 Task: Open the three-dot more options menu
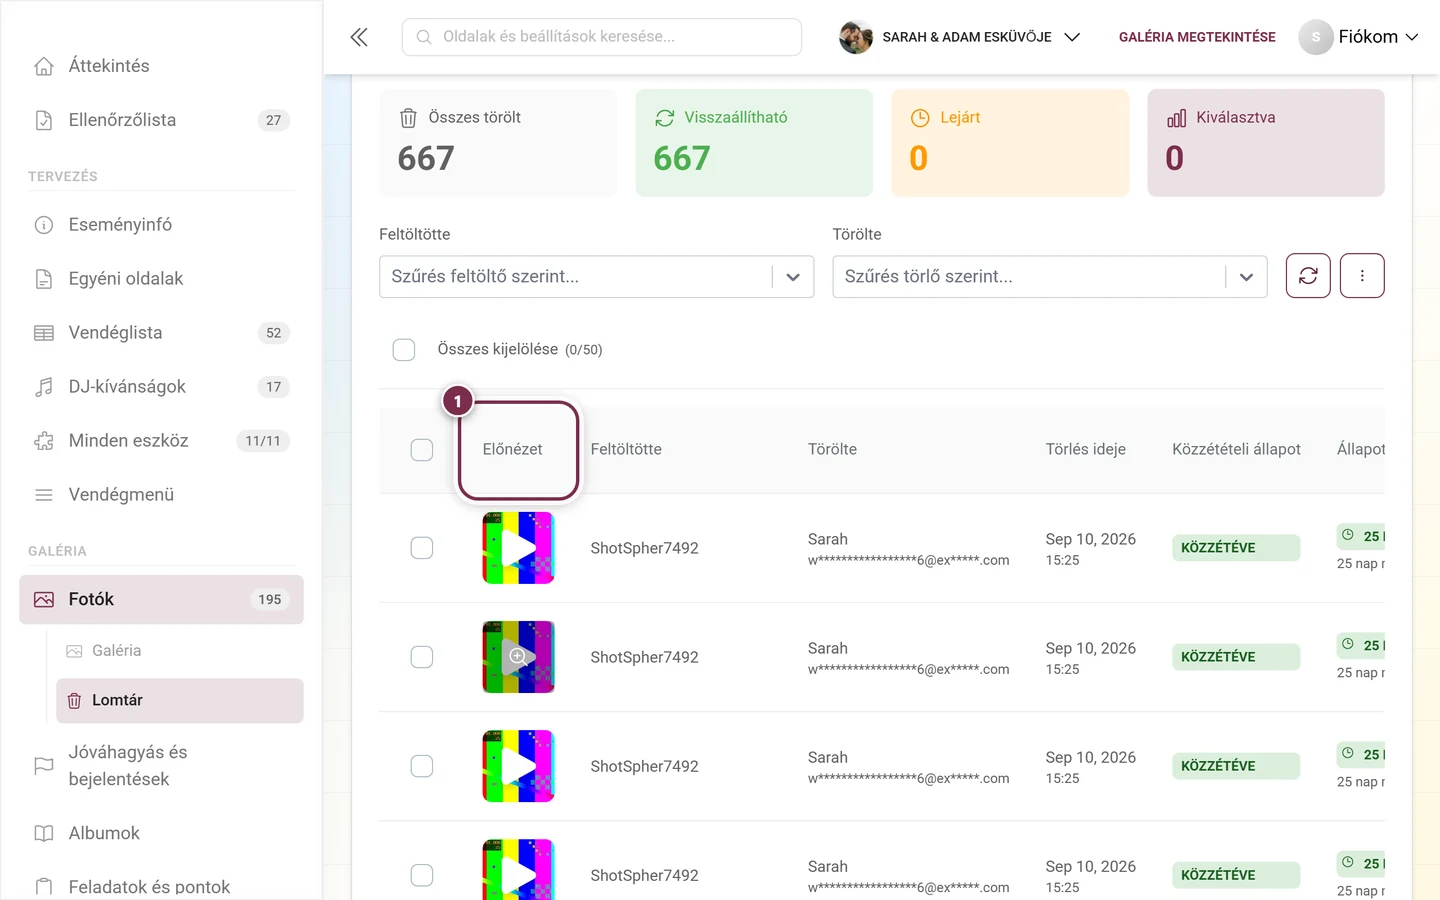point(1362,276)
